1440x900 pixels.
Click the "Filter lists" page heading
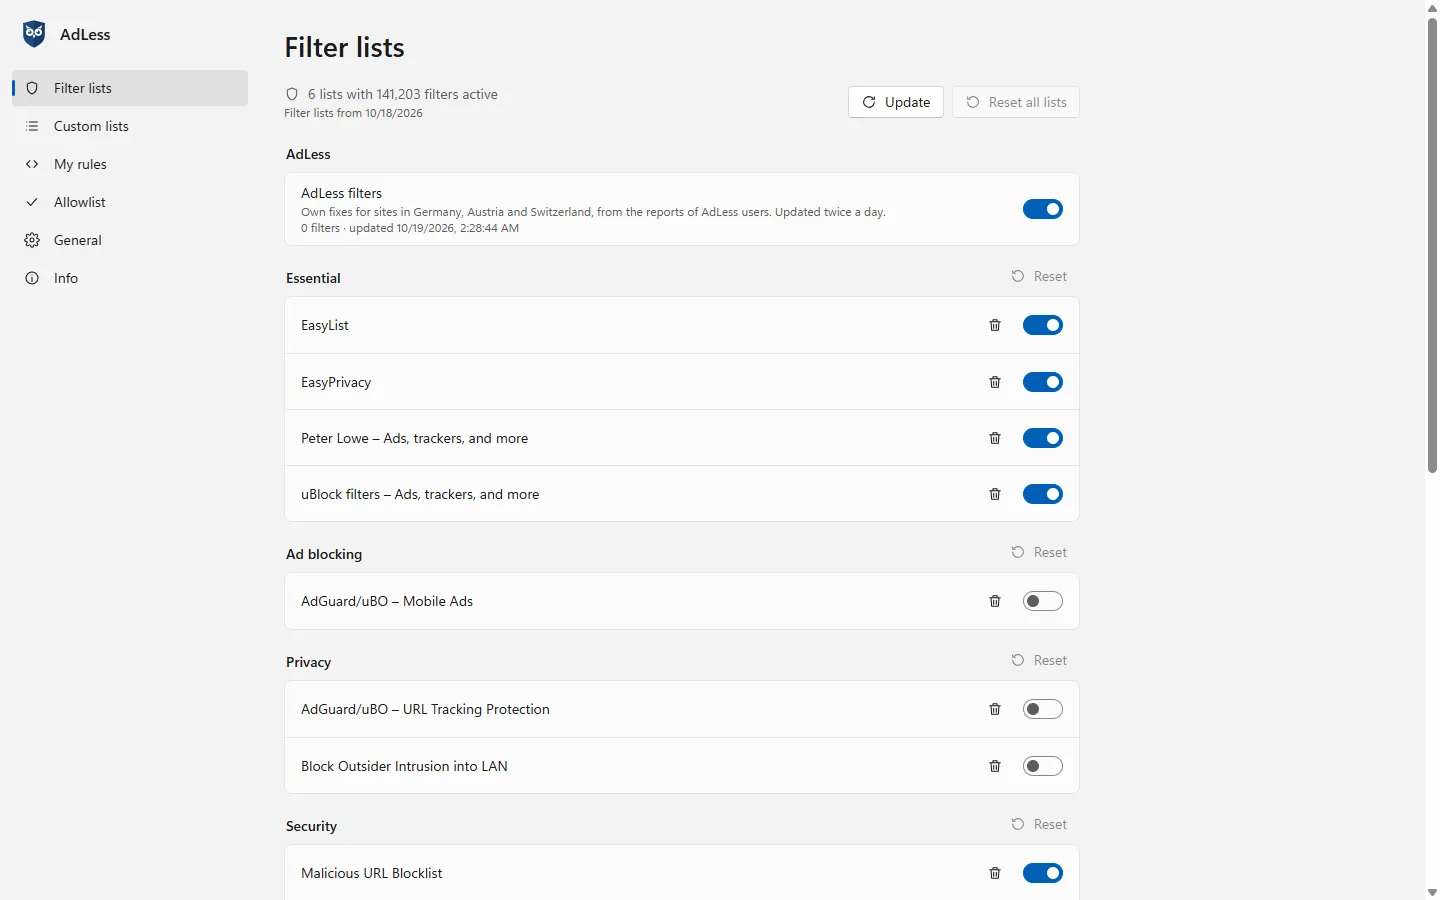[x=344, y=48]
